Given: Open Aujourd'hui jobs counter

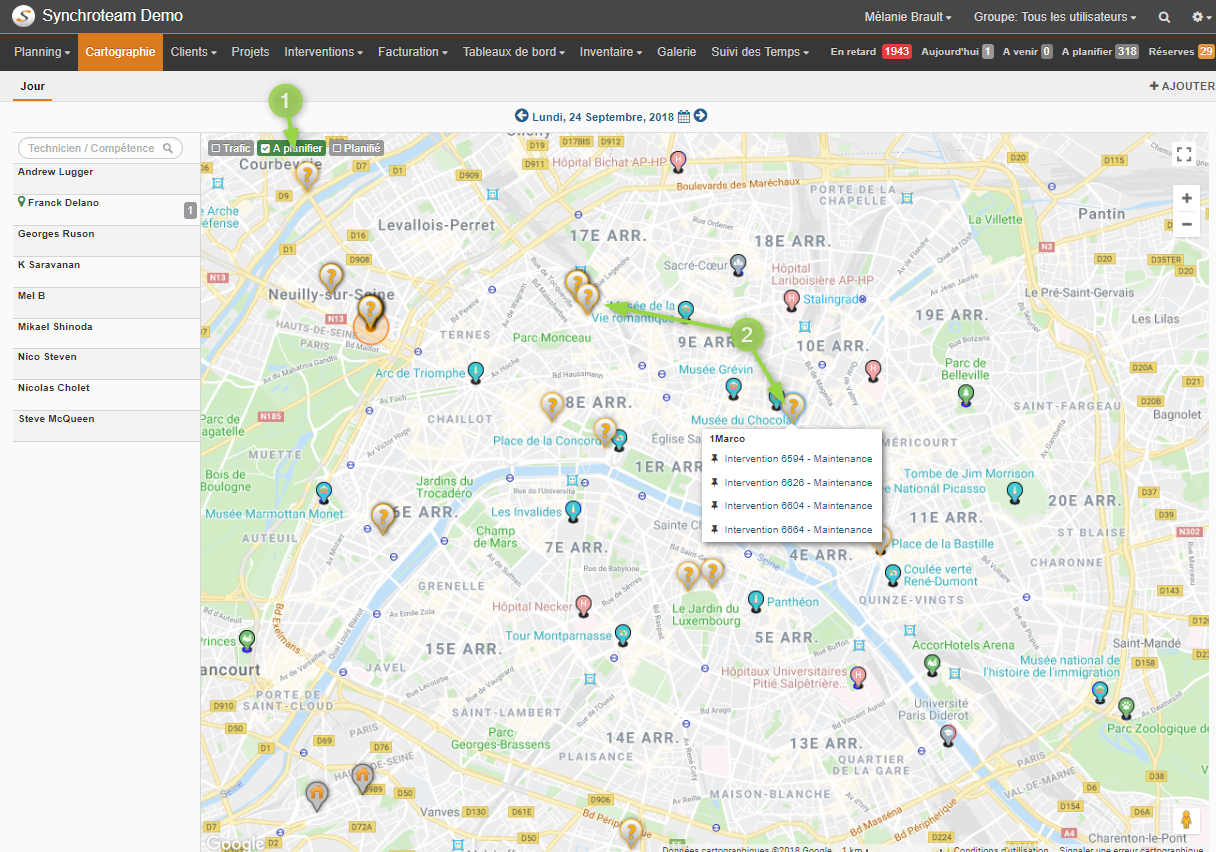Looking at the screenshot, I should coord(957,52).
